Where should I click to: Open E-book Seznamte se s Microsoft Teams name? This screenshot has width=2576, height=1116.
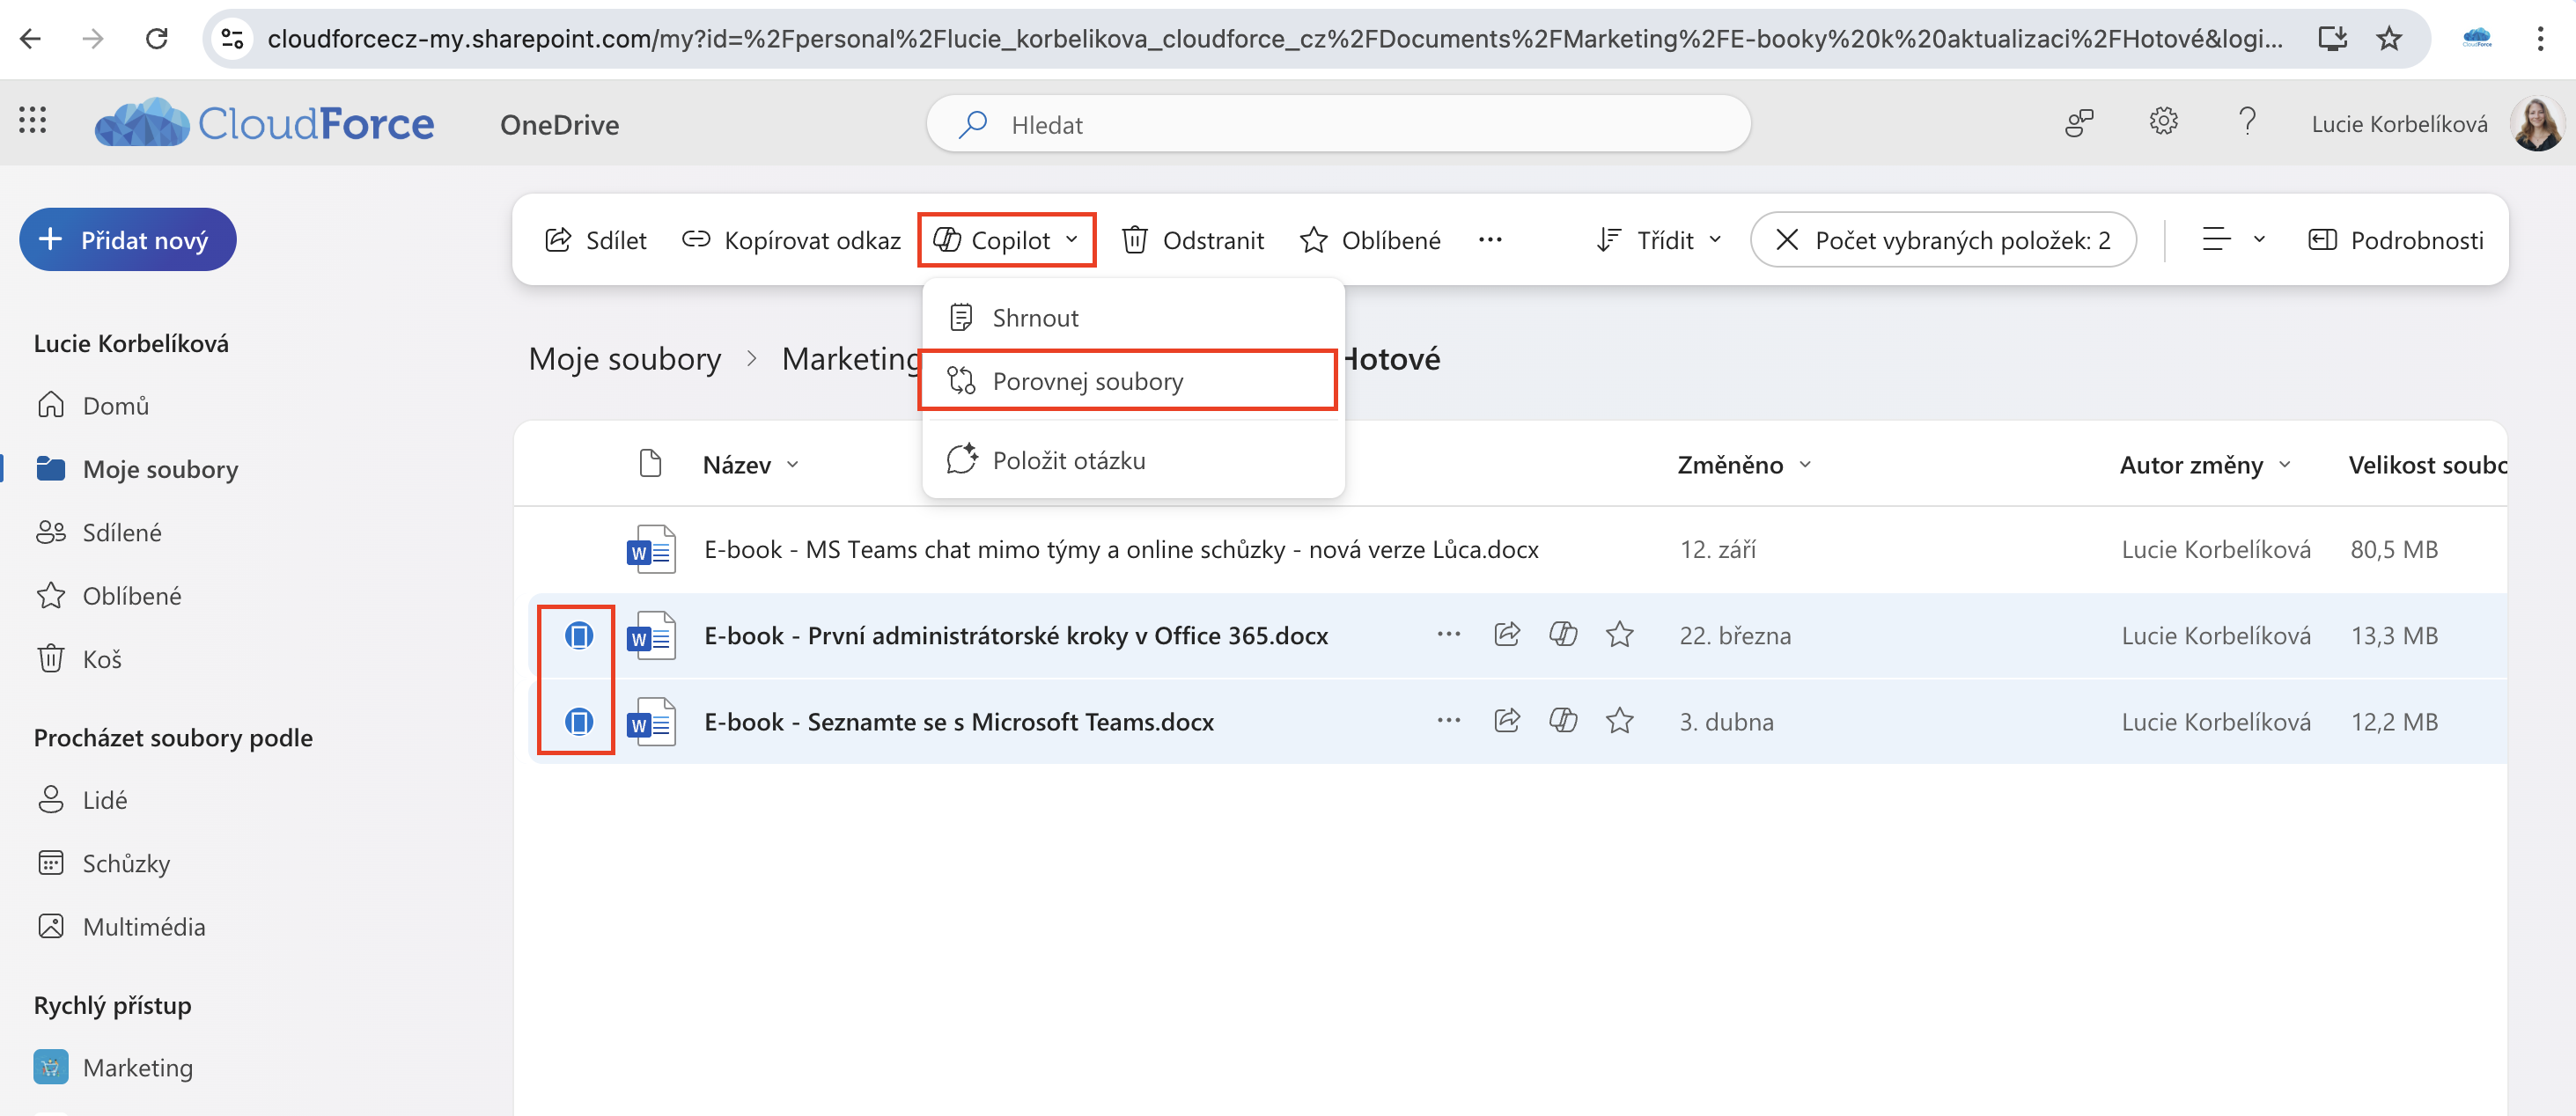point(959,721)
